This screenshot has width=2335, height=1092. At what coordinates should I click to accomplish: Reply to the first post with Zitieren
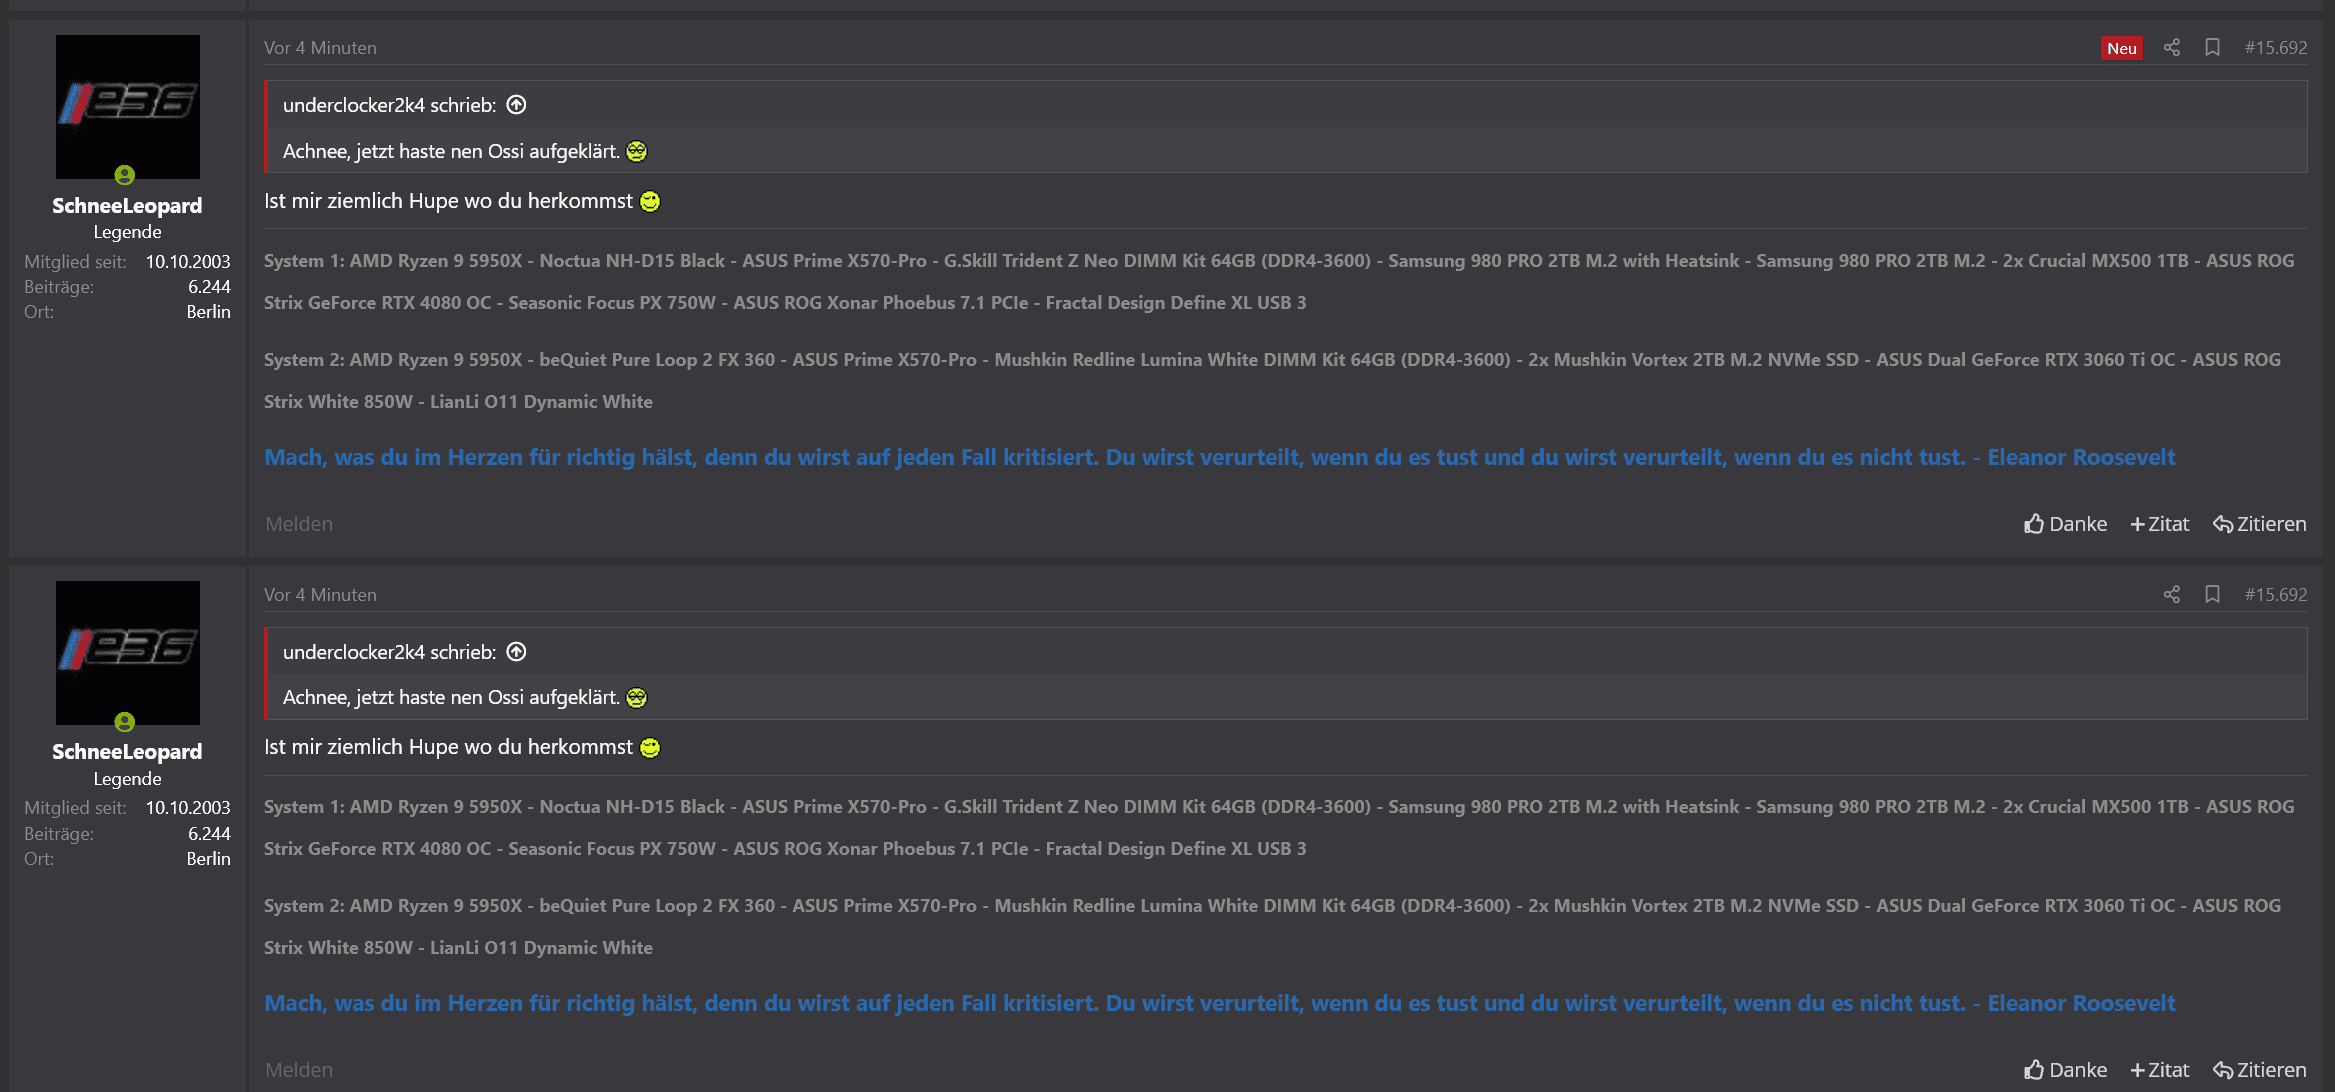(2259, 524)
